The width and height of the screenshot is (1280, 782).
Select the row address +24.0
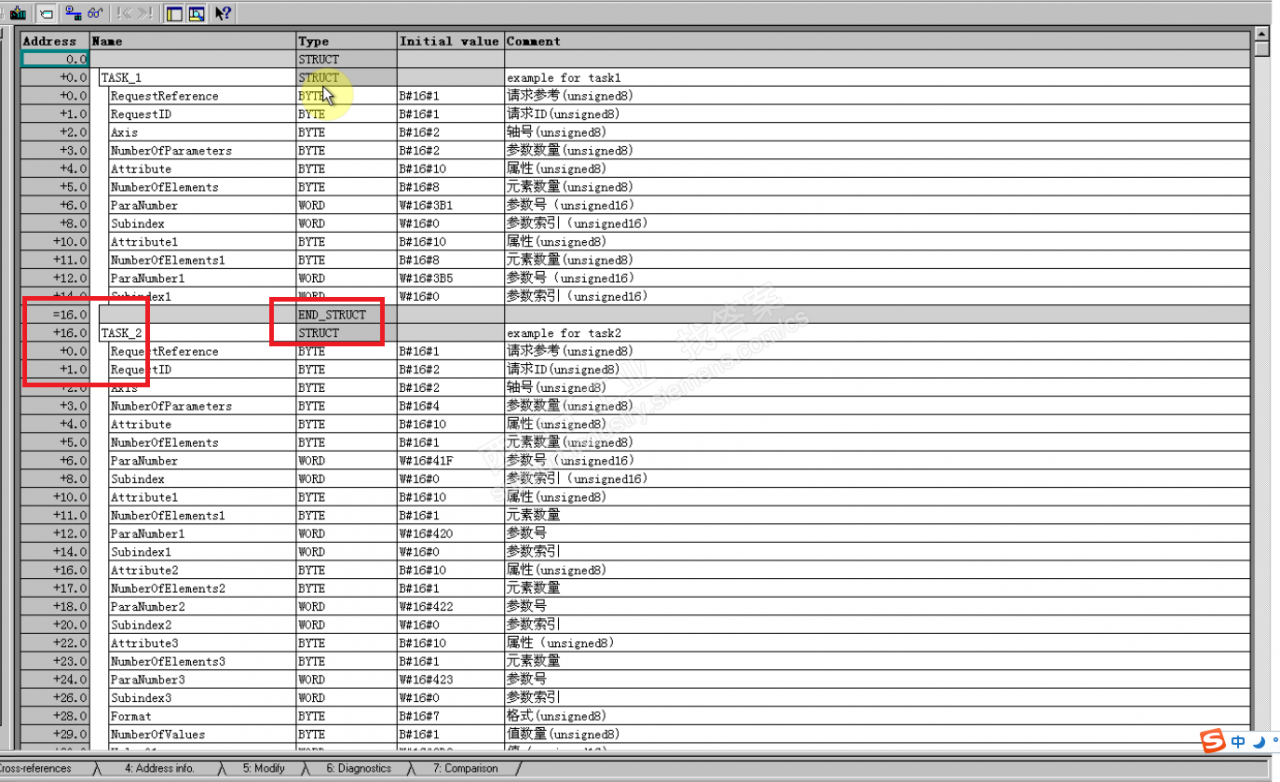tap(55, 680)
